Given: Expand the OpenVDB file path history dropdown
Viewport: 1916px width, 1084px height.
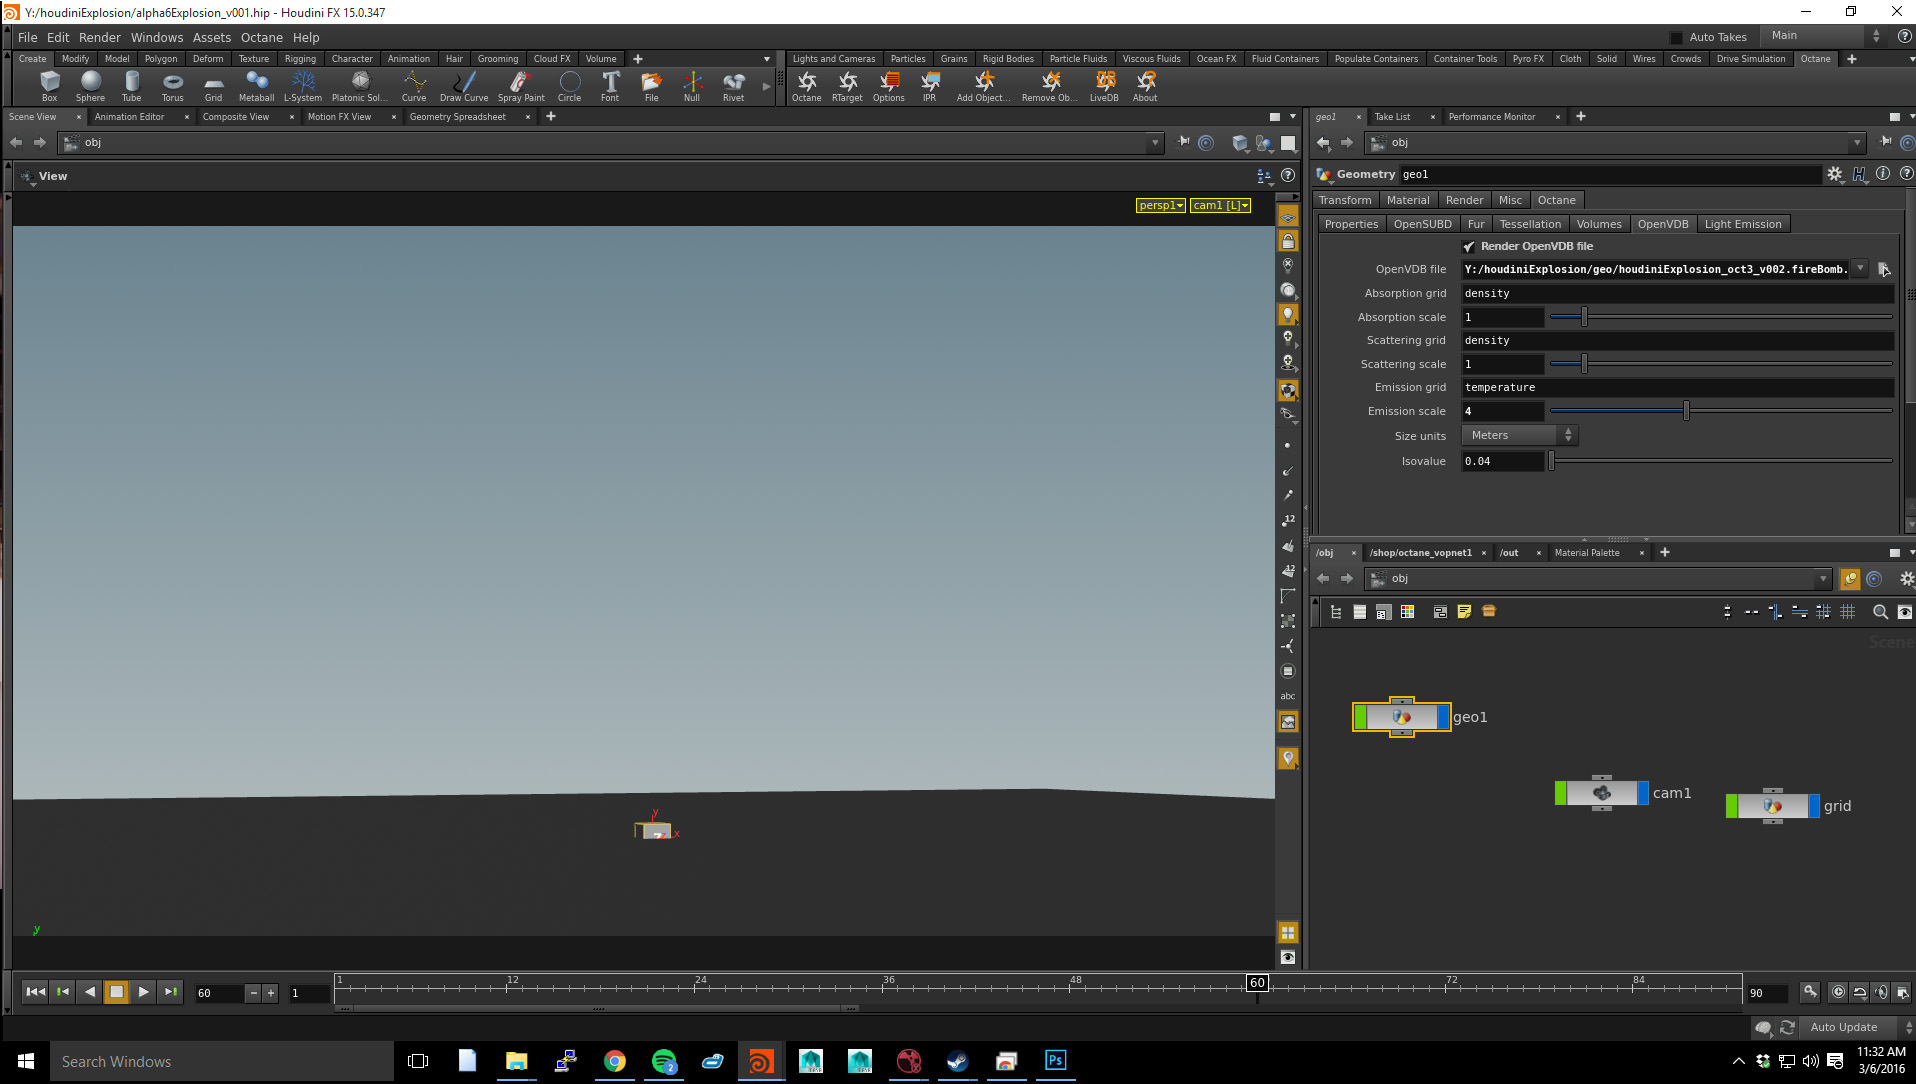Looking at the screenshot, I should pos(1860,269).
